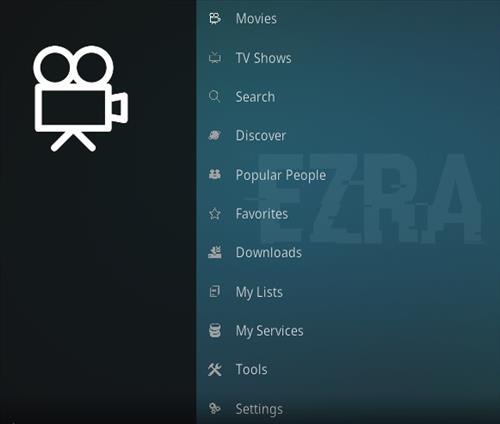500x424 pixels.
Task: Select the TV Shows menu label
Action: point(263,58)
